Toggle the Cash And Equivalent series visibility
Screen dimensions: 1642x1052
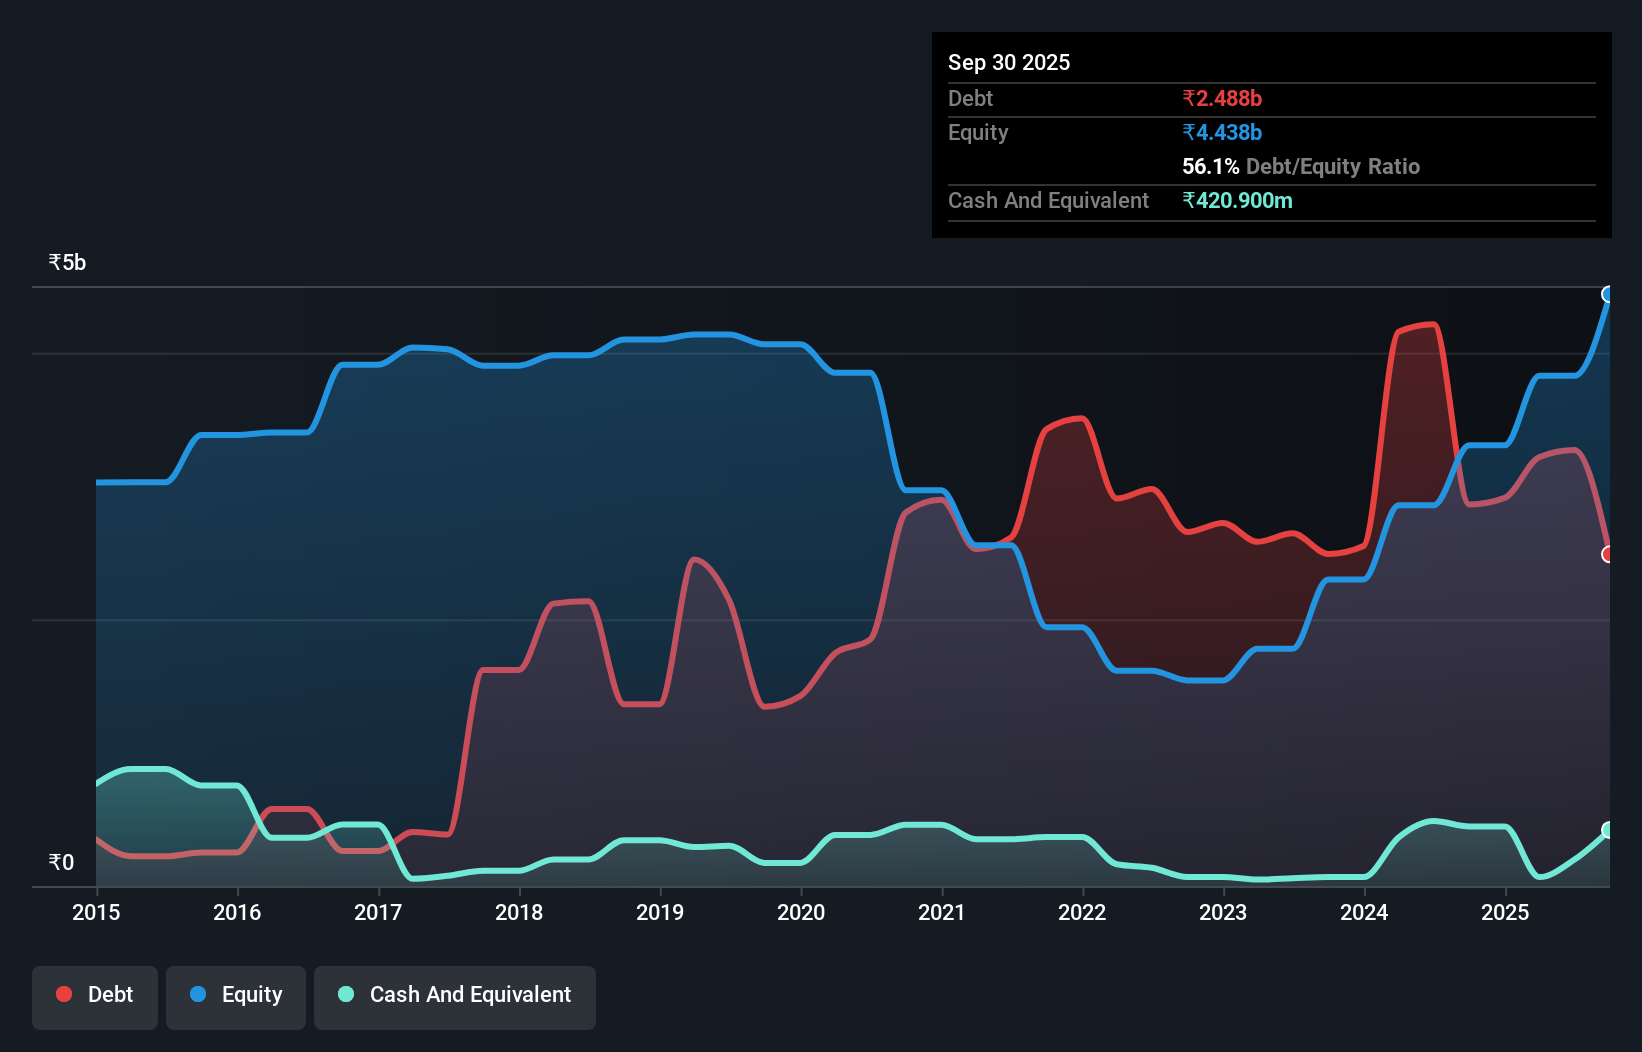[454, 996]
